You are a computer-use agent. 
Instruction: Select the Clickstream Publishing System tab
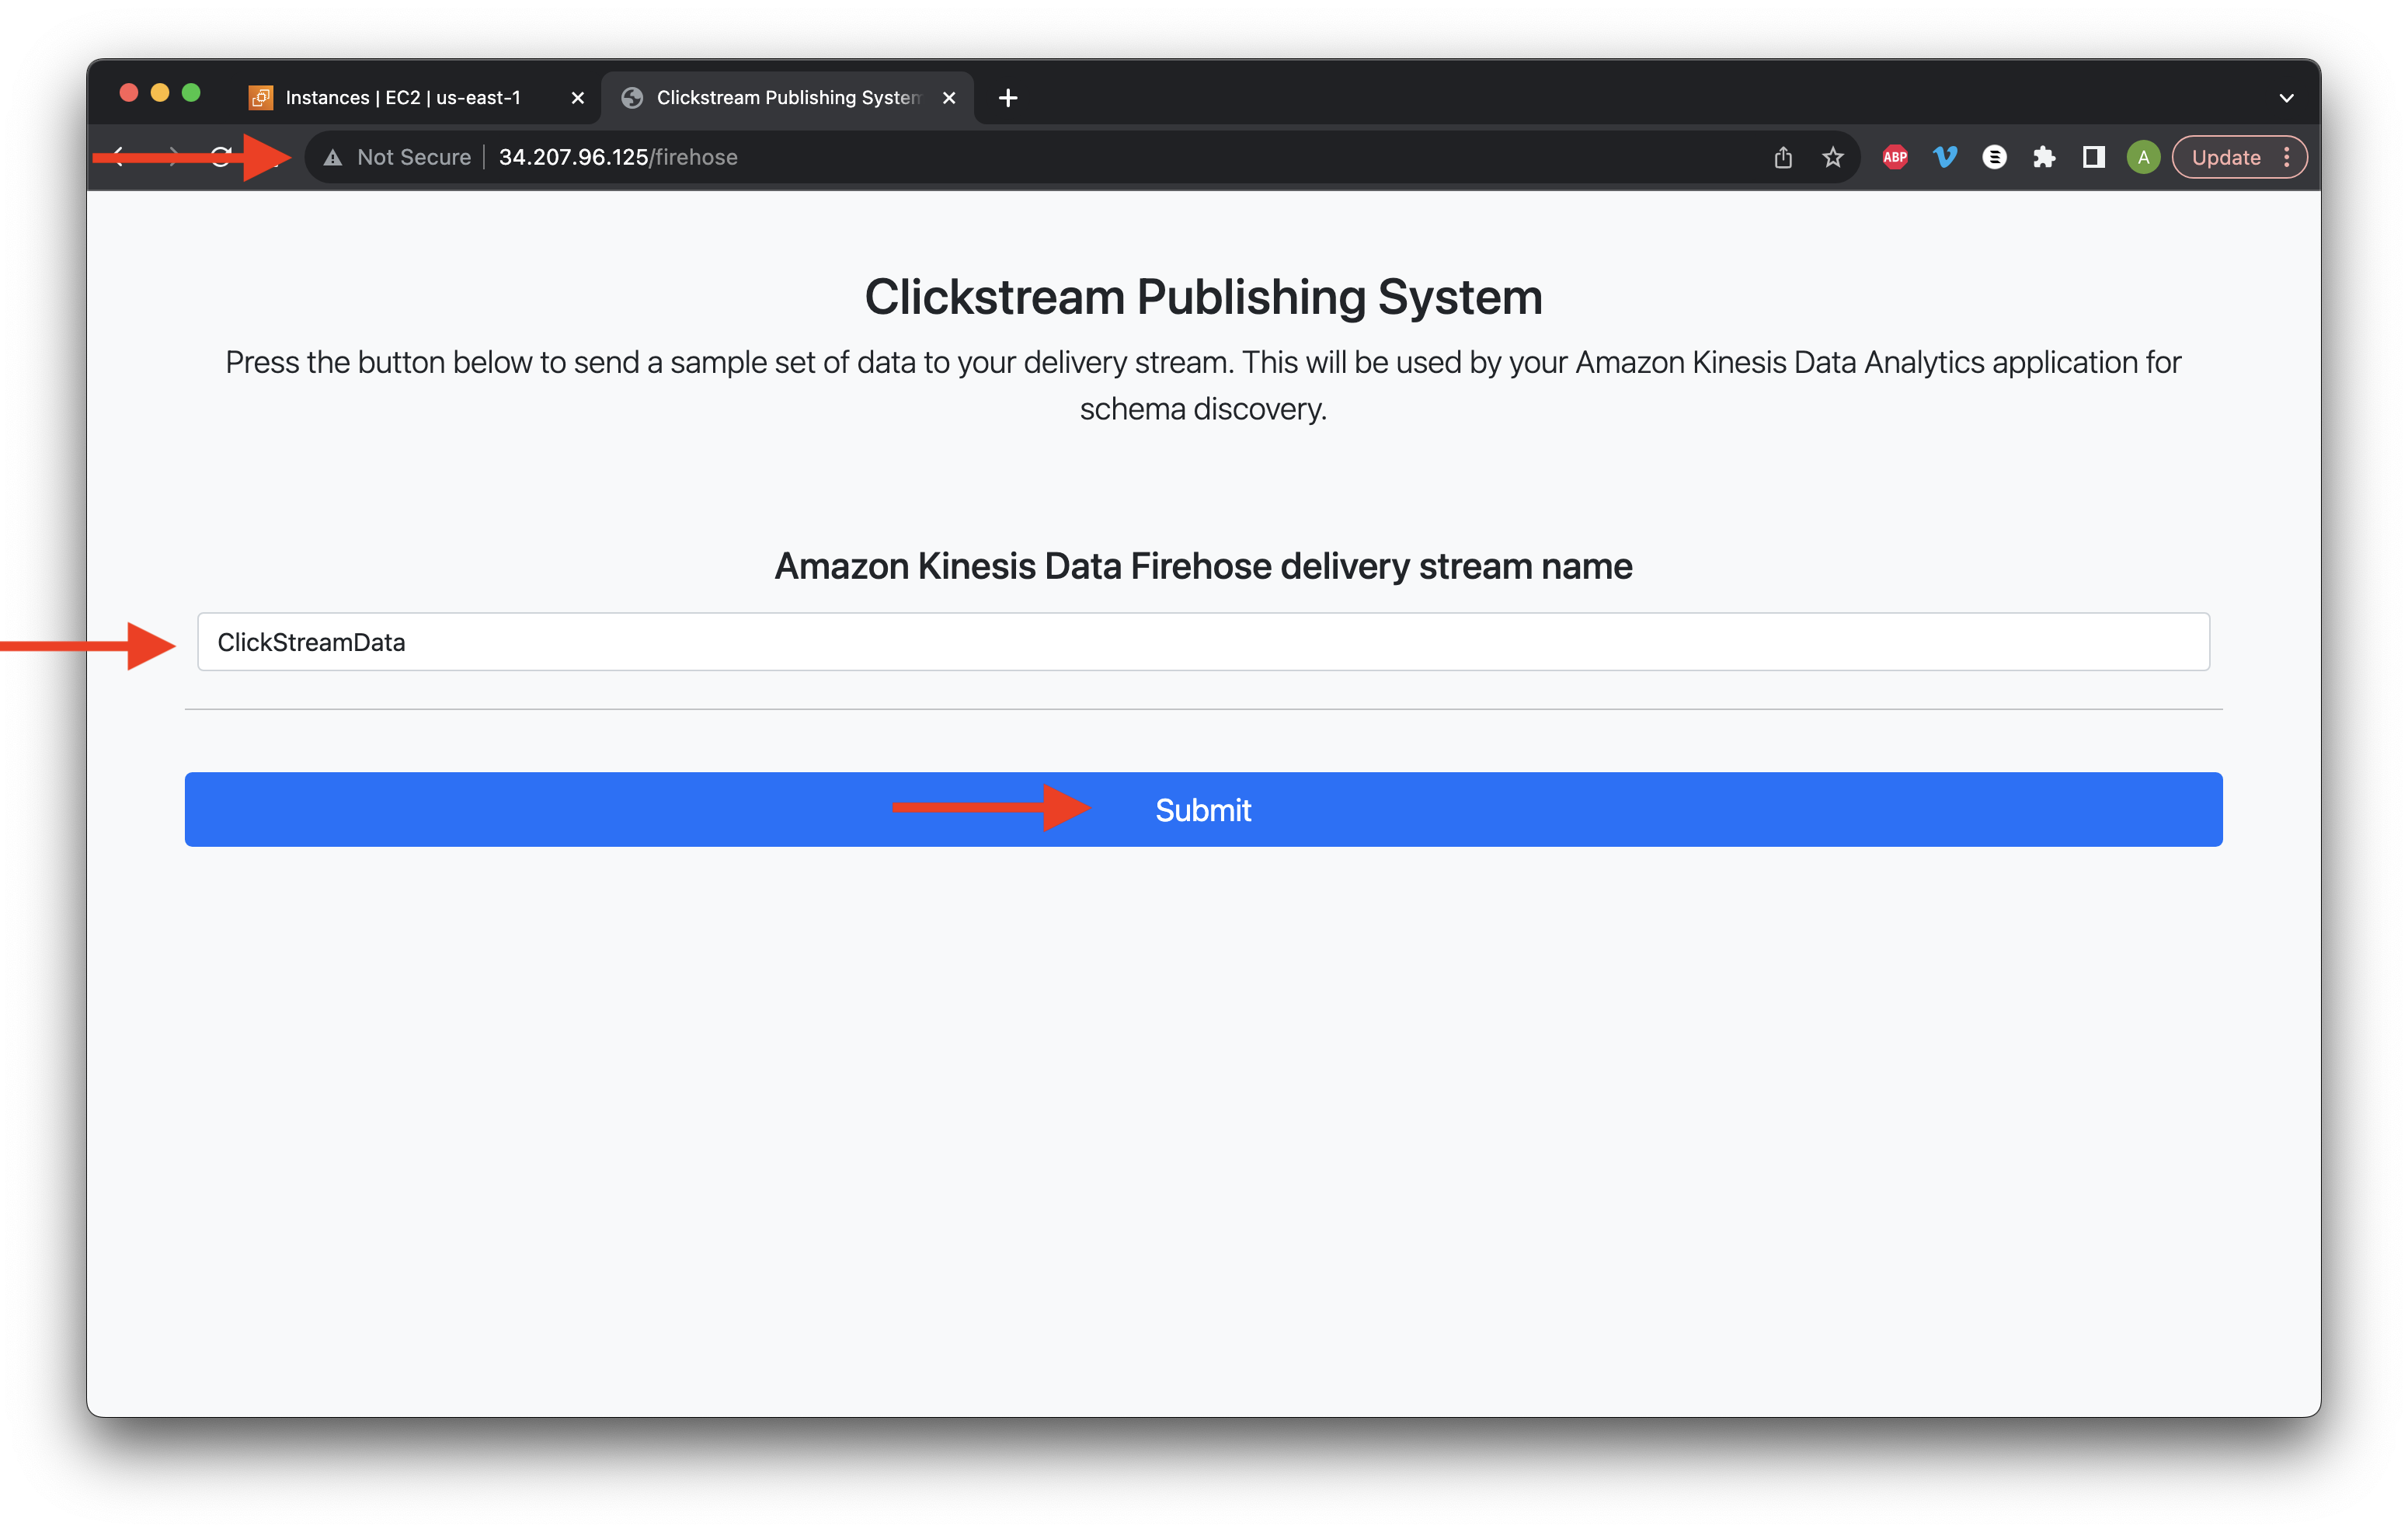tap(787, 97)
